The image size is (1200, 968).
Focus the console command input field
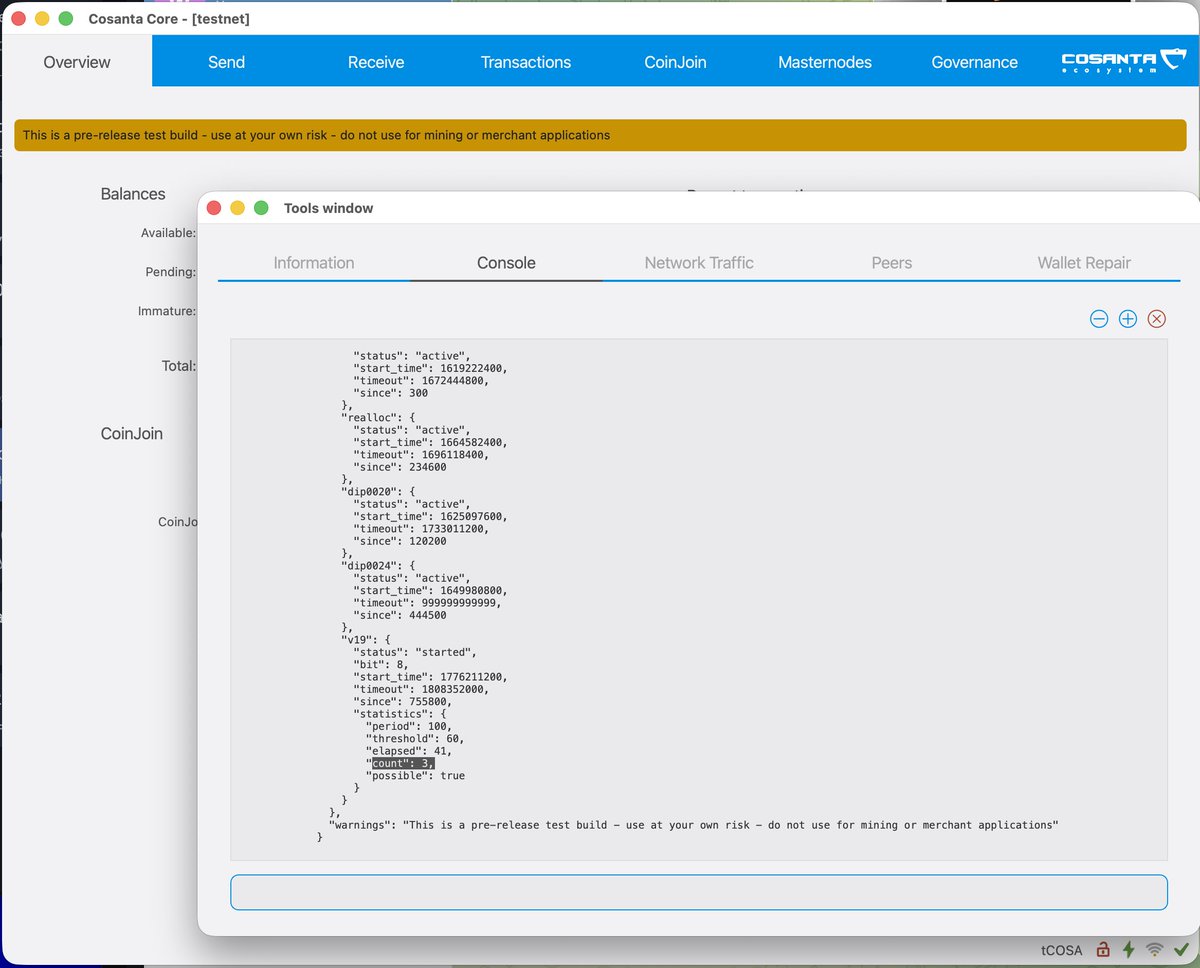click(x=699, y=892)
